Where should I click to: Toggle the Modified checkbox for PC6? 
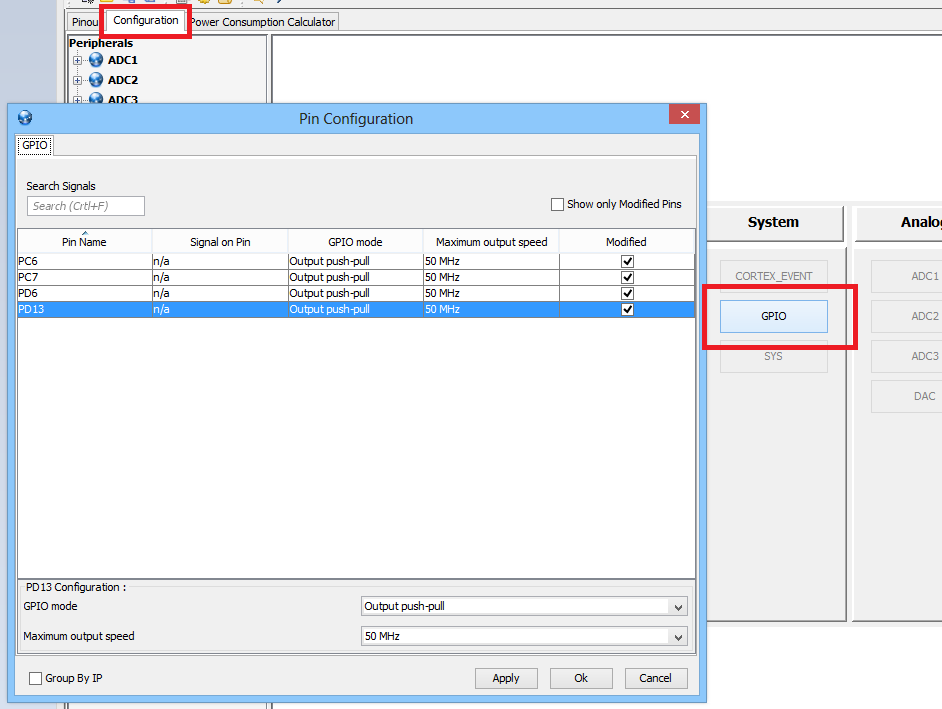627,261
